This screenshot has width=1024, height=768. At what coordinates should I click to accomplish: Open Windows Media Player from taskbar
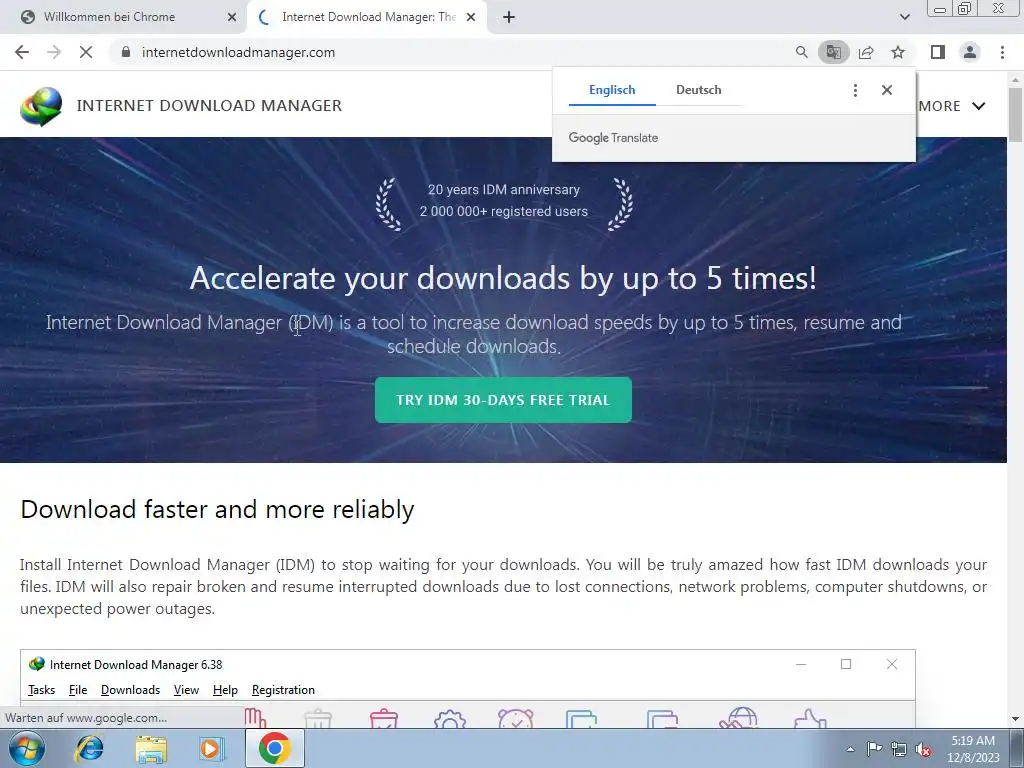click(211, 748)
